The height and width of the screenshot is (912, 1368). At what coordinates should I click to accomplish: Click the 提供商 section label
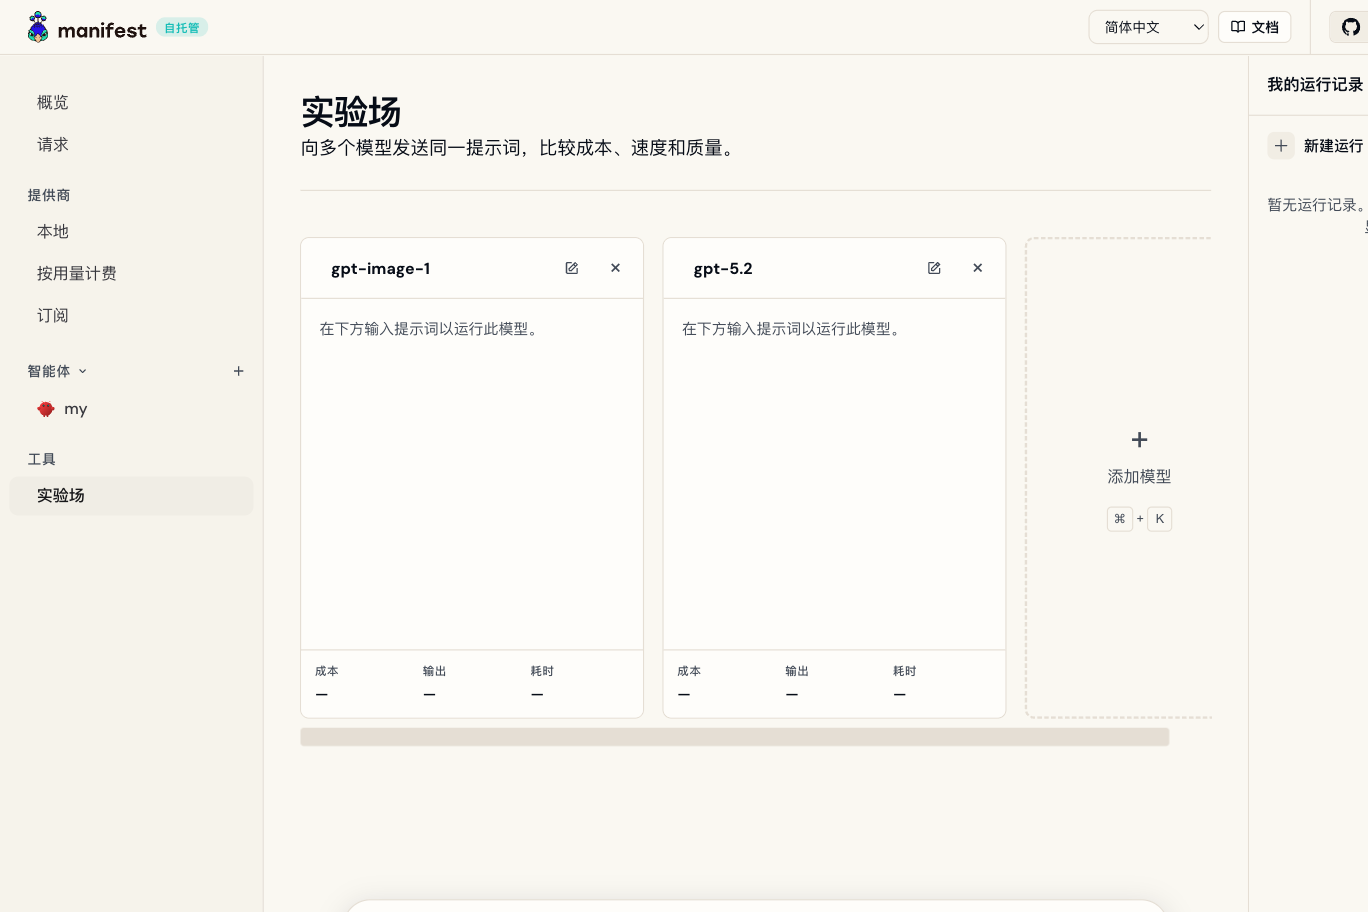(x=49, y=195)
